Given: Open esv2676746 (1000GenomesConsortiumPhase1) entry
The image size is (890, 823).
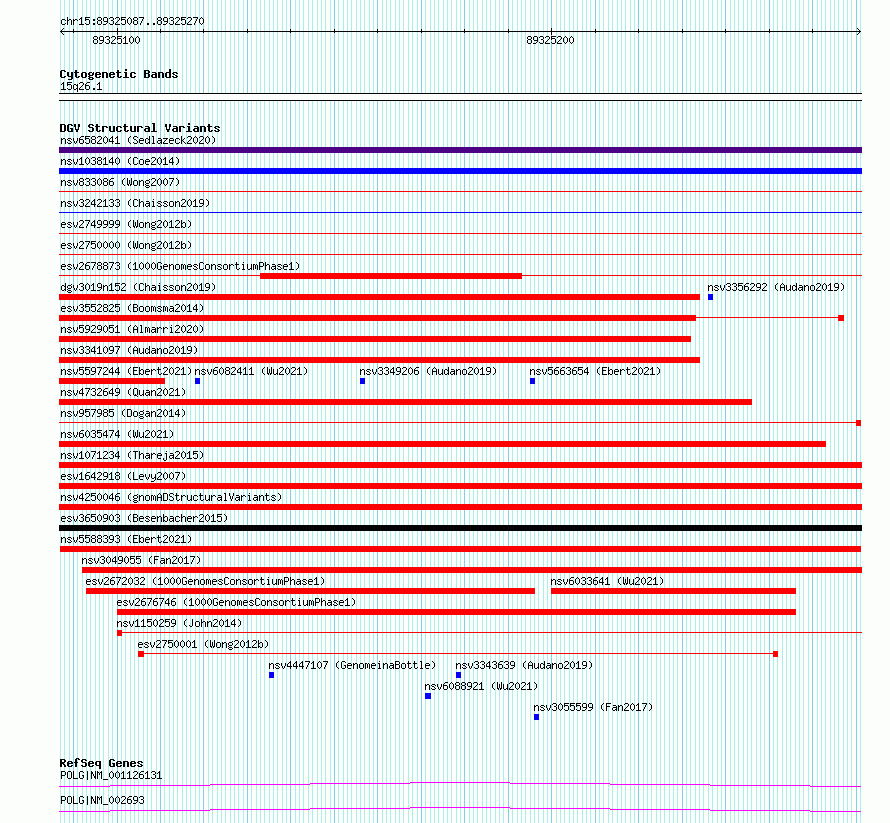Looking at the screenshot, I should coord(236,602).
